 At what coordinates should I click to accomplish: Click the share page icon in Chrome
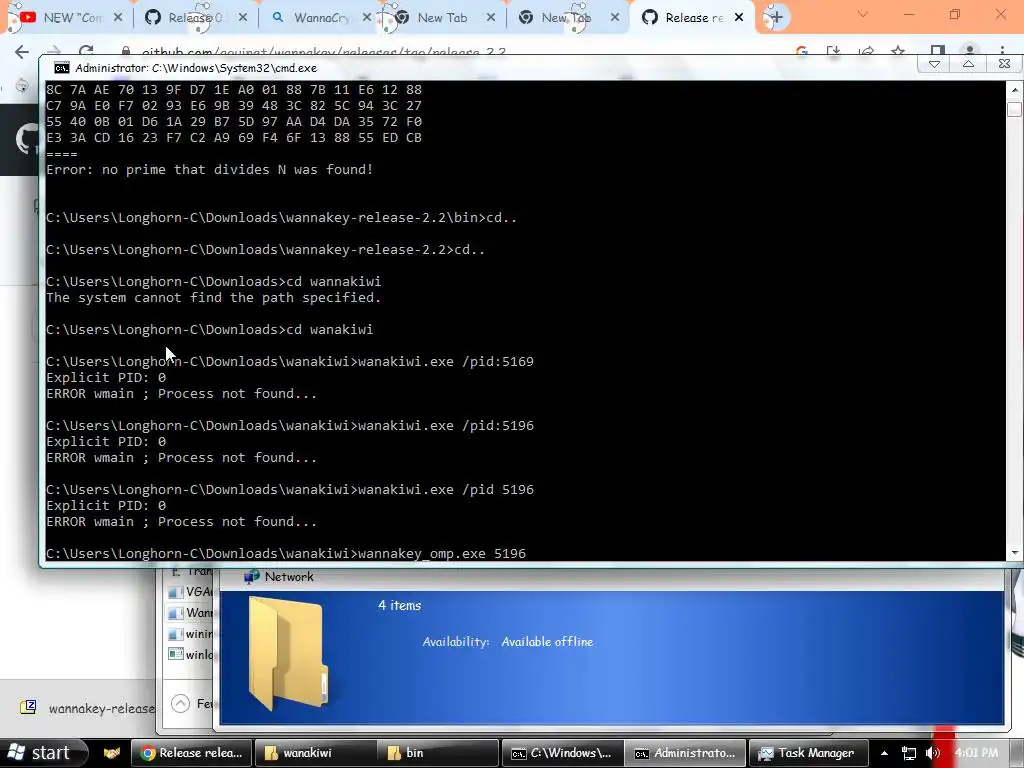[866, 51]
